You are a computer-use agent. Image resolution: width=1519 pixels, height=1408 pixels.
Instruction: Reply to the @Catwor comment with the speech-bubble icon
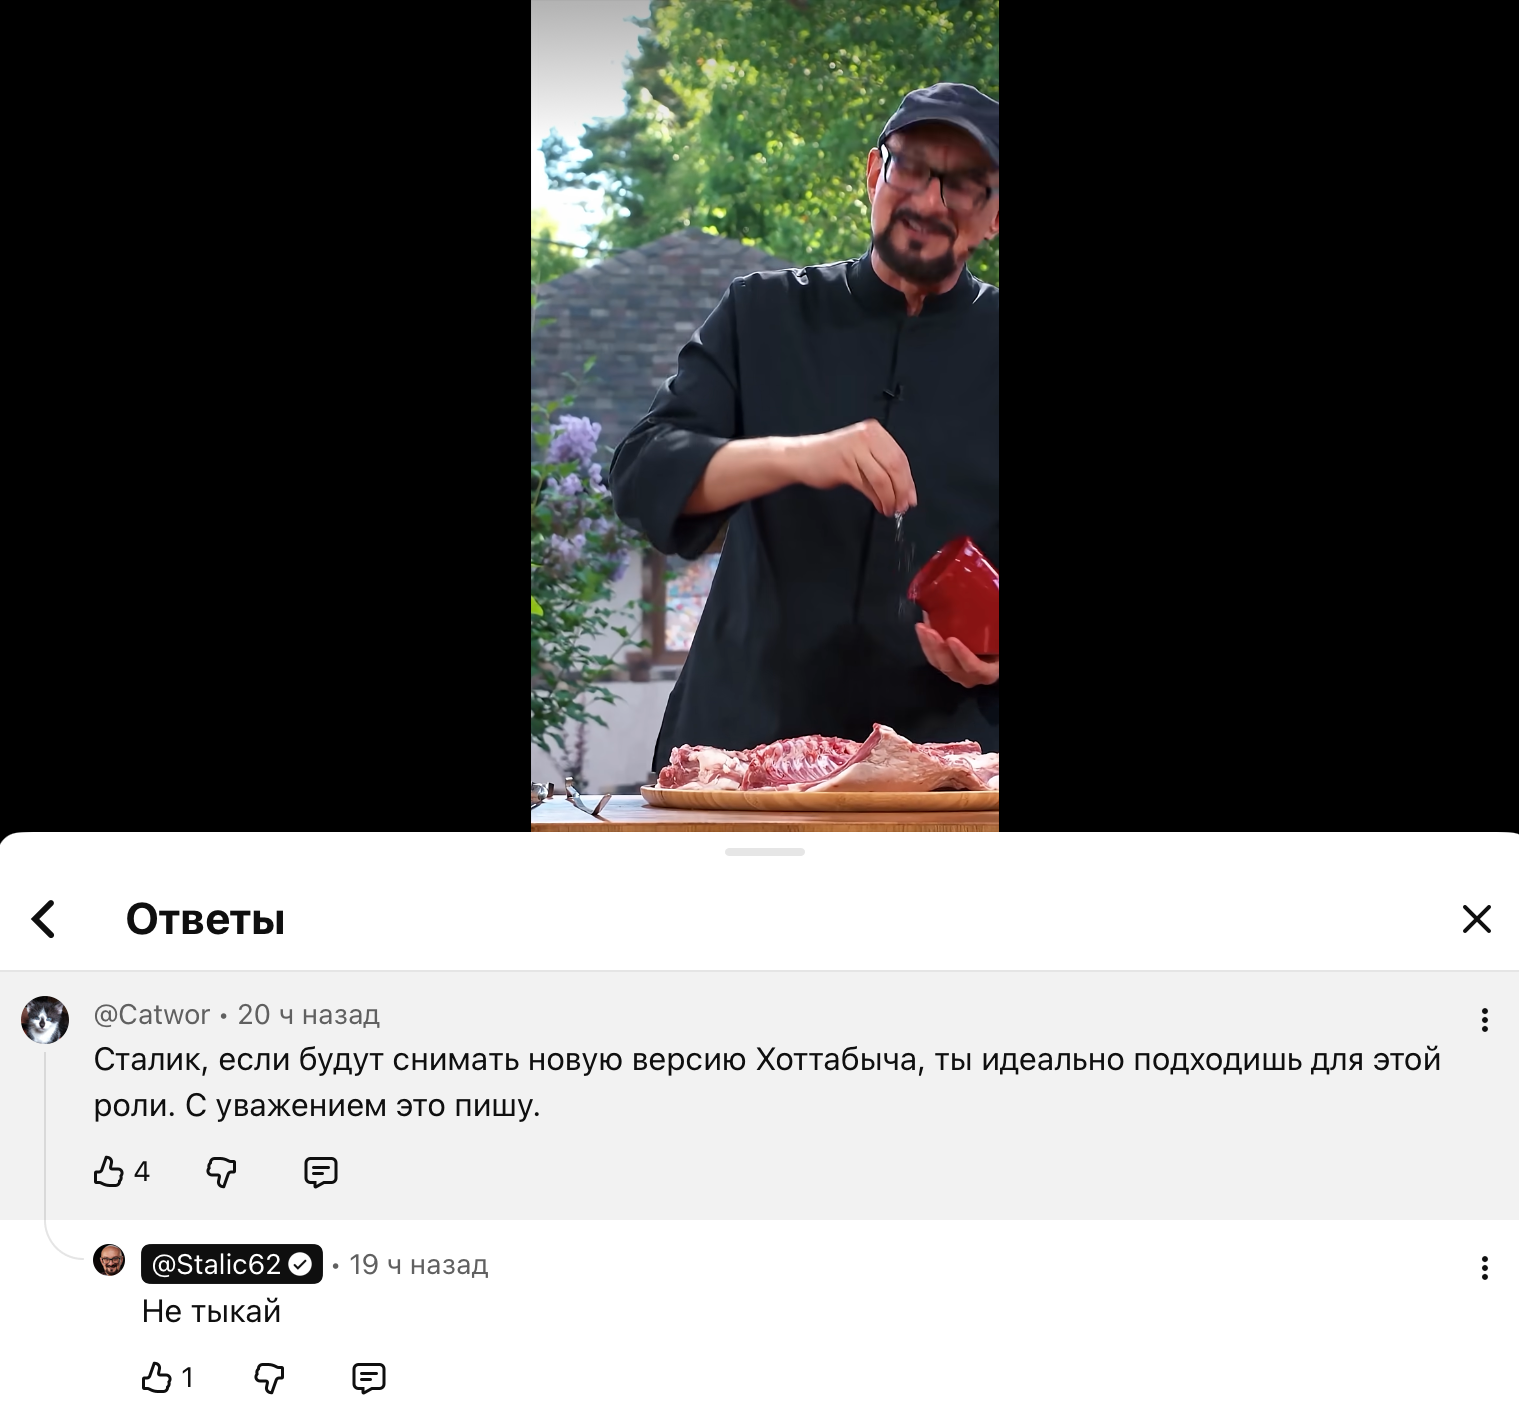[320, 1171]
